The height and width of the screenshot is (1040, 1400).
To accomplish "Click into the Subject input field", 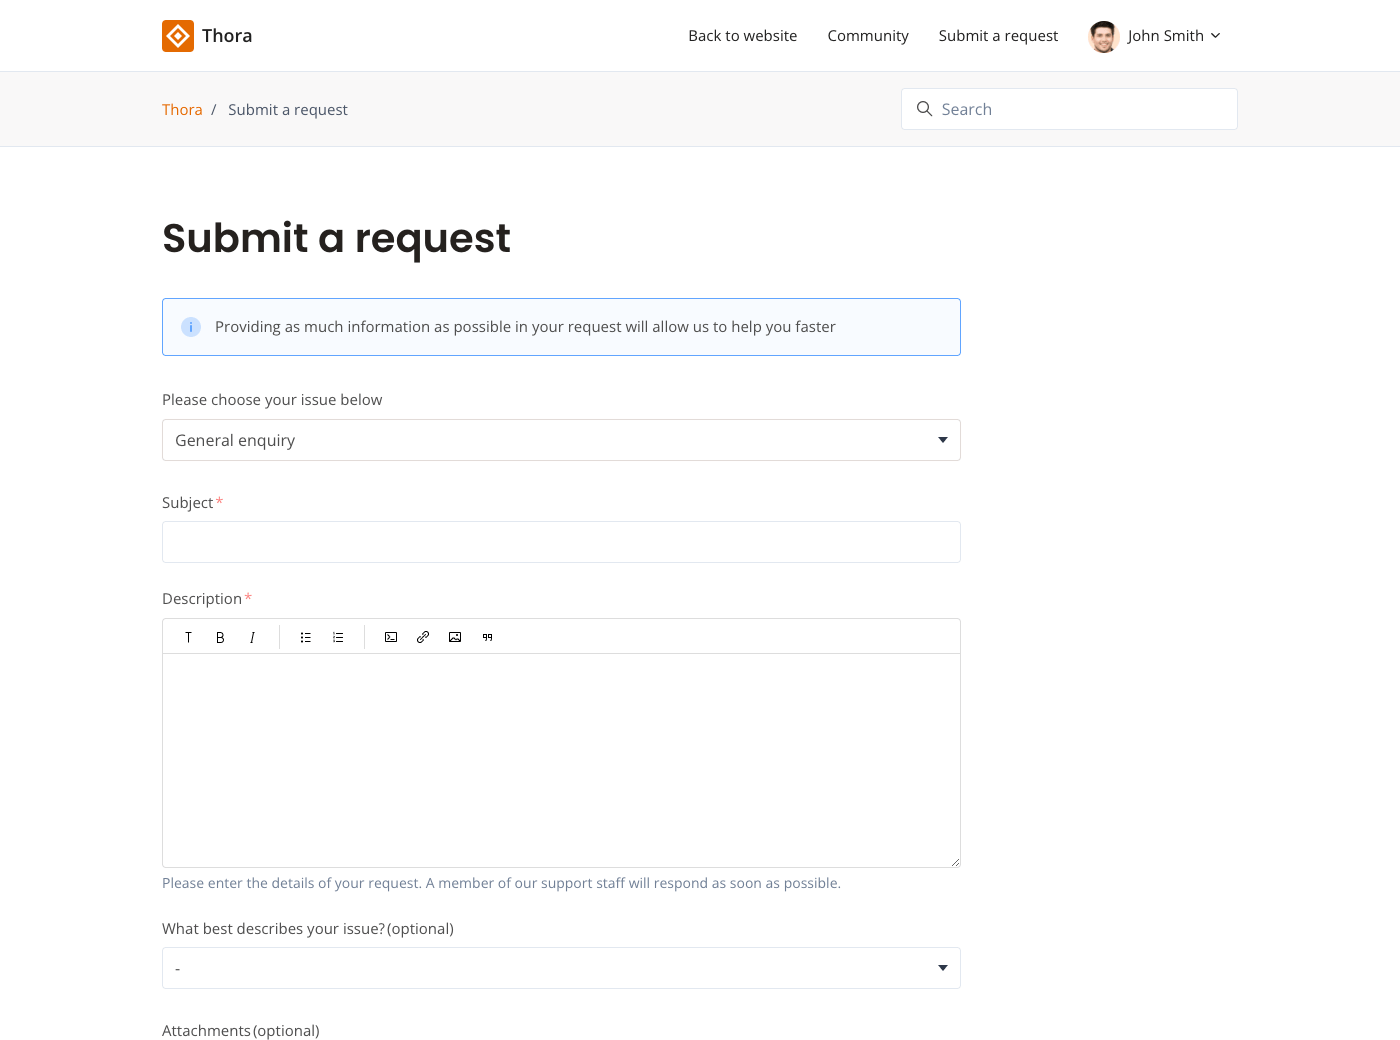I will click(x=561, y=542).
